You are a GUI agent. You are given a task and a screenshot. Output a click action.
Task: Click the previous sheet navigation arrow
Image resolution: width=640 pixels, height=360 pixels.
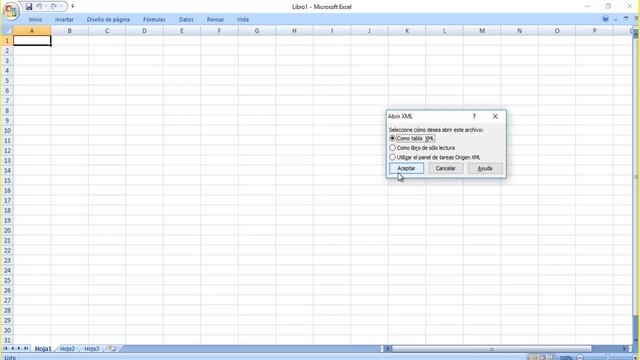pos(12,348)
